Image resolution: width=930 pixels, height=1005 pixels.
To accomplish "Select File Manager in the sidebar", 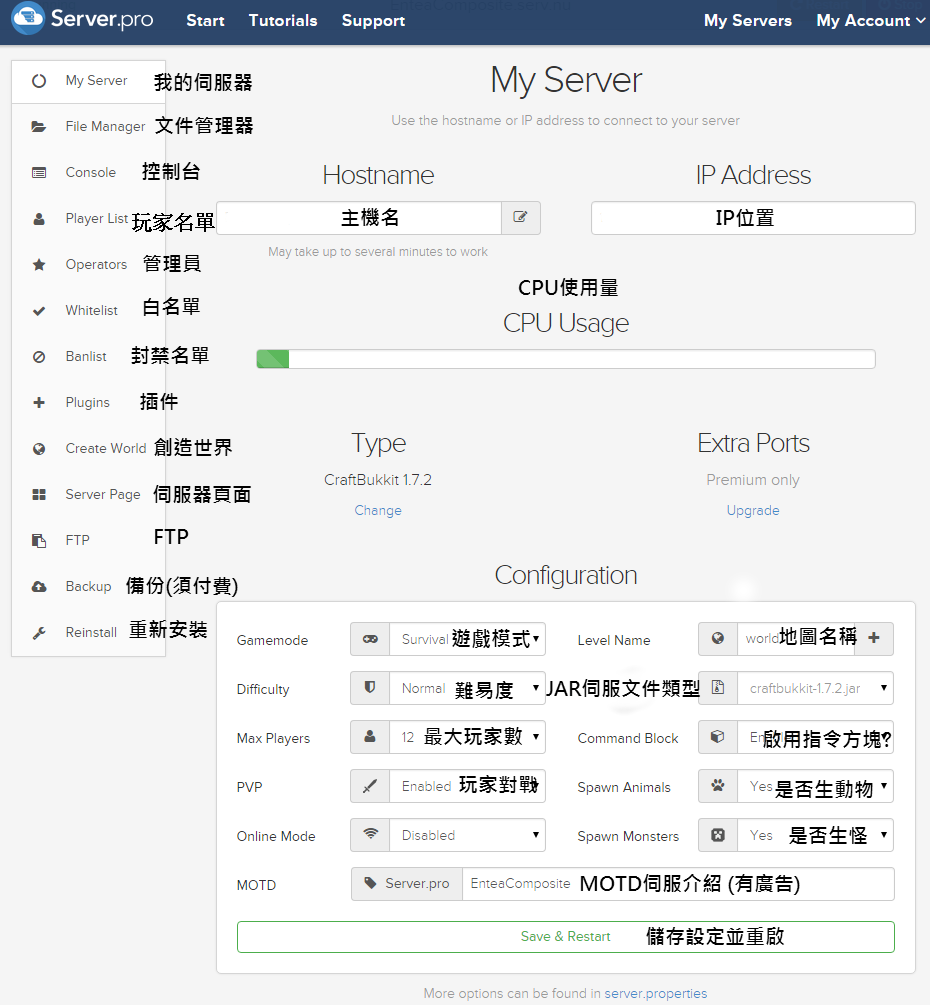I will pyautogui.click(x=88, y=127).
